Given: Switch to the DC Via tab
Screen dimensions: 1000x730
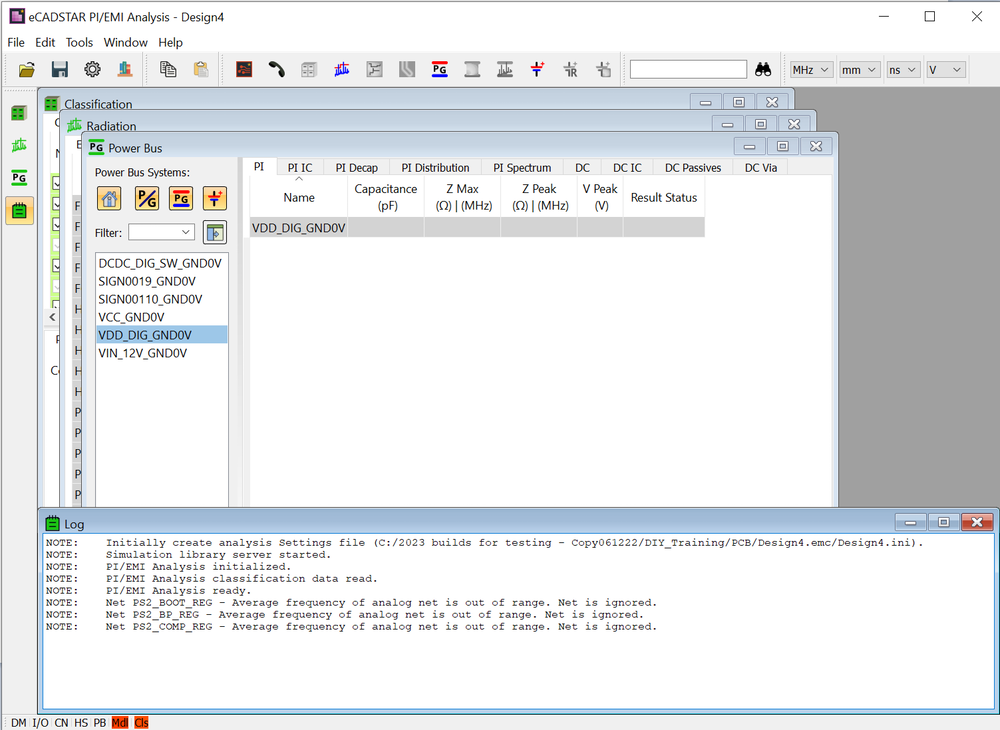Looking at the screenshot, I should [761, 168].
